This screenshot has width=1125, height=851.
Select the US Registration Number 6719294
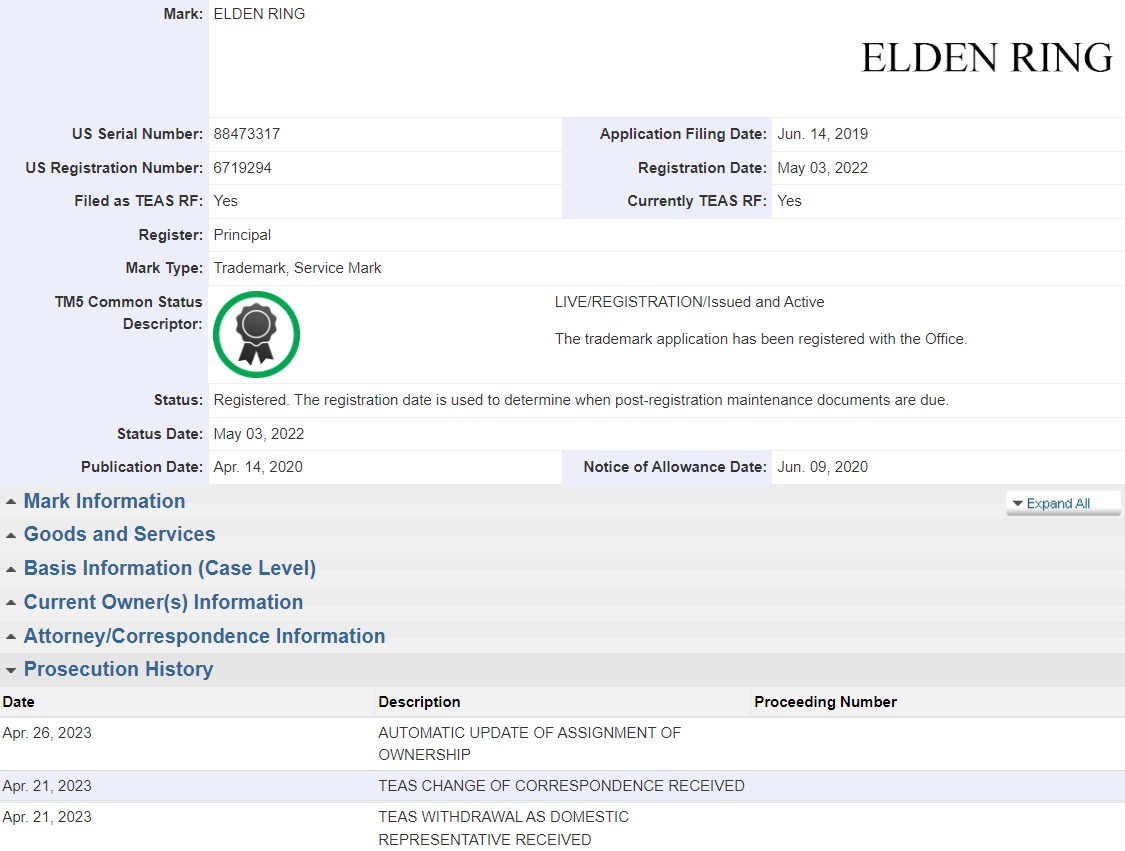pos(243,168)
